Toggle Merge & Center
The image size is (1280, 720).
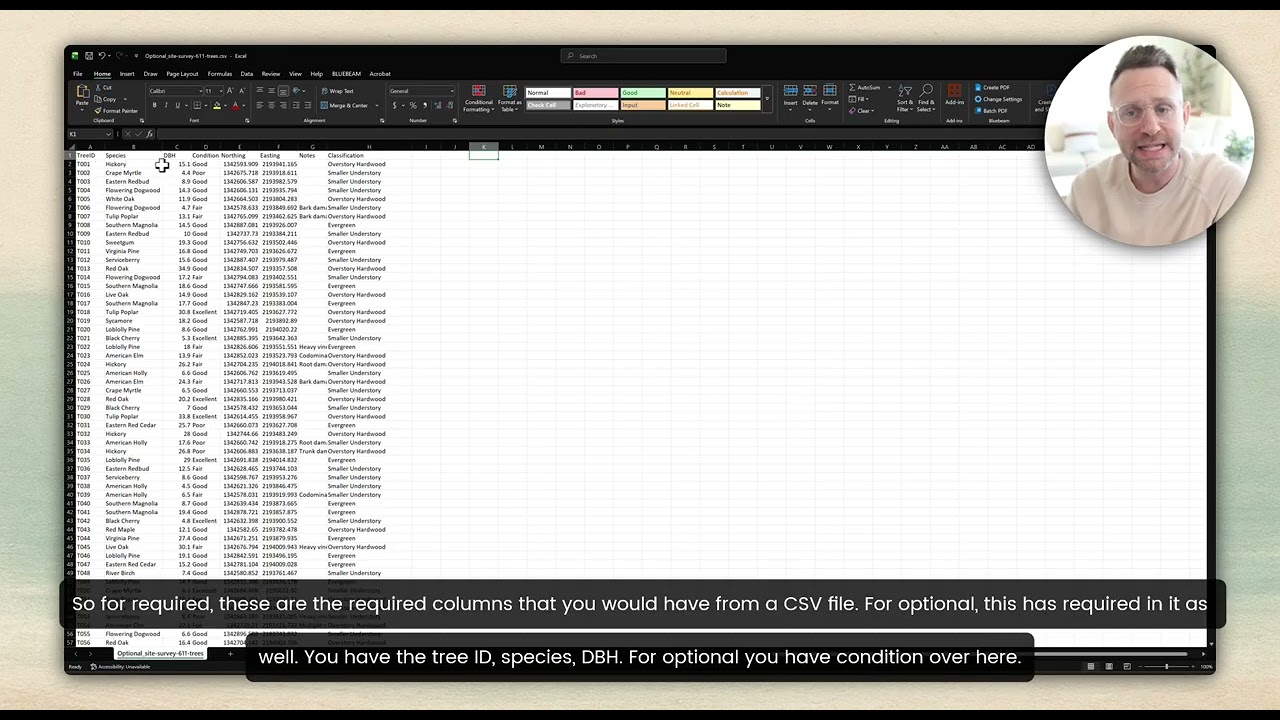coord(344,105)
